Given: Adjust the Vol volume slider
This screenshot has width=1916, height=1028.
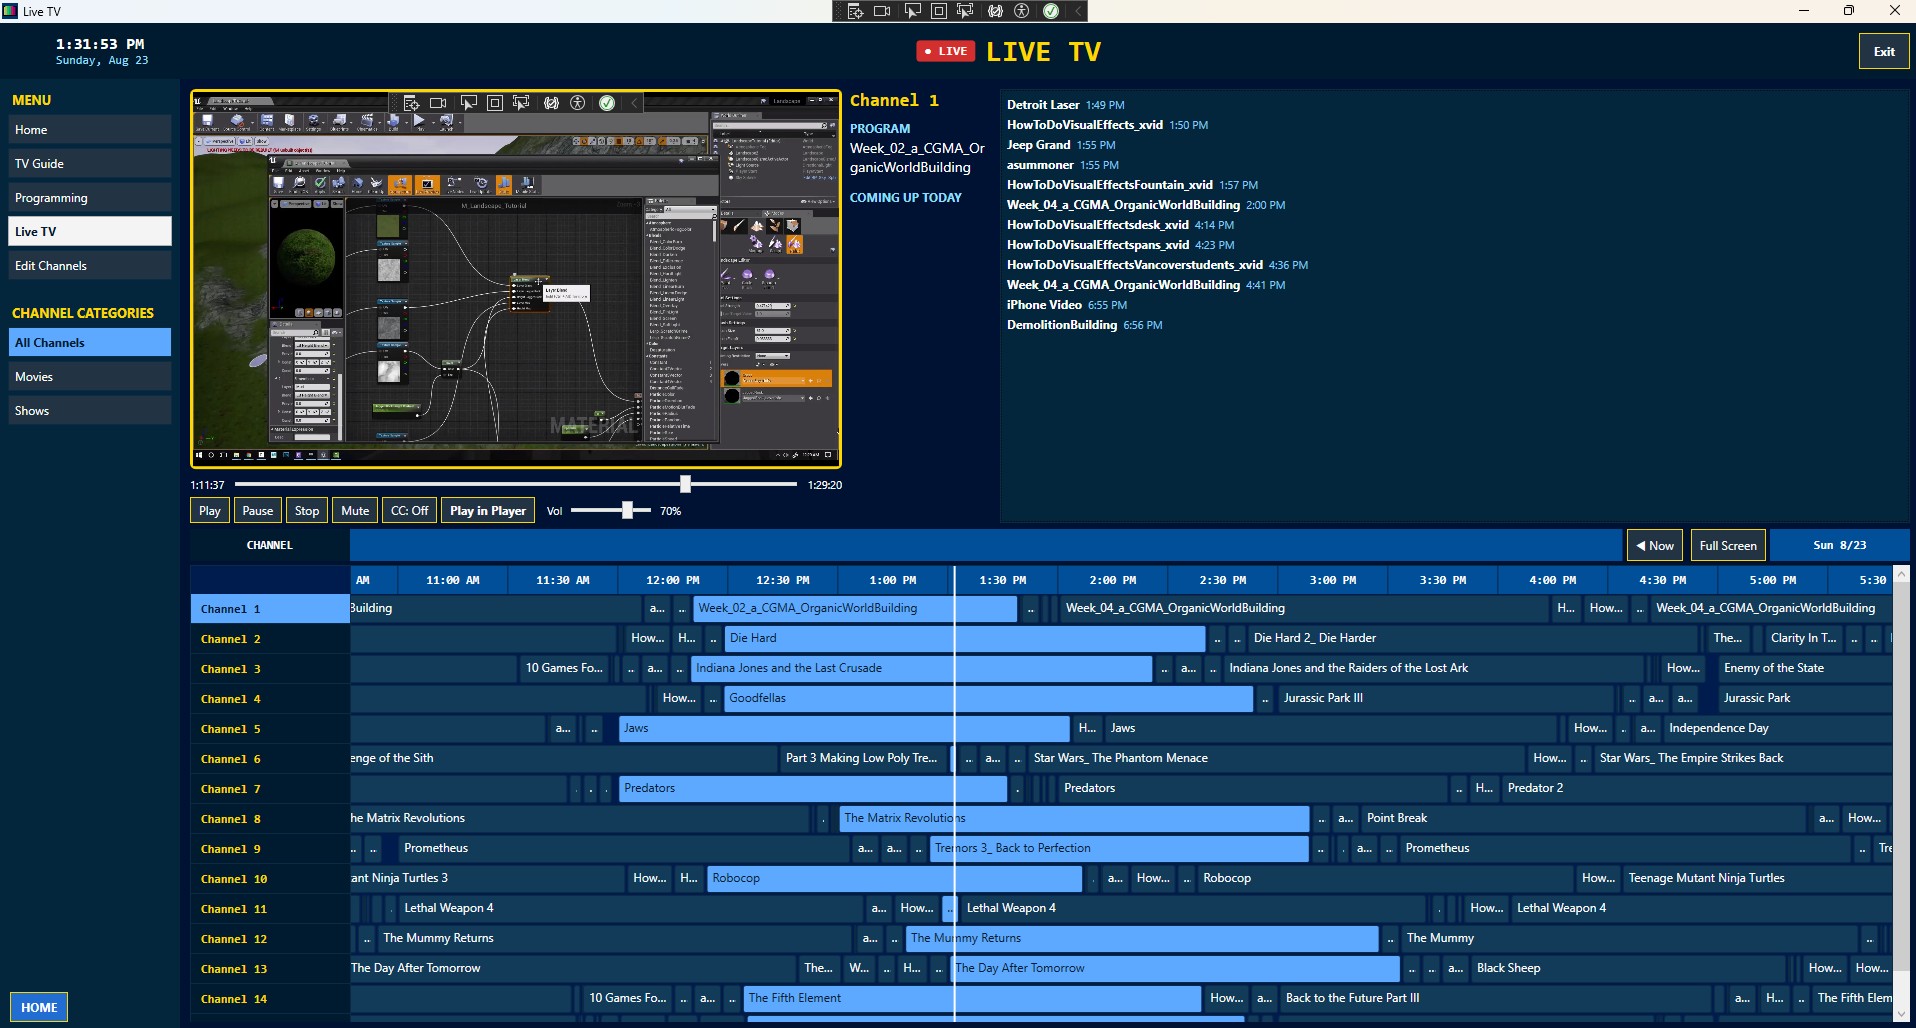Looking at the screenshot, I should pyautogui.click(x=610, y=511).
